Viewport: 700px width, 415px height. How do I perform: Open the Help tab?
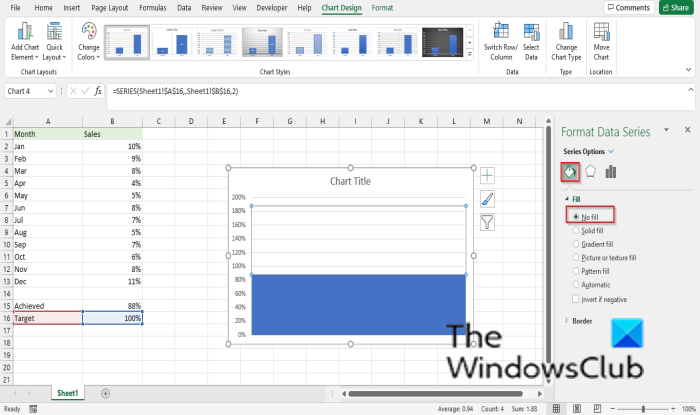(x=304, y=8)
